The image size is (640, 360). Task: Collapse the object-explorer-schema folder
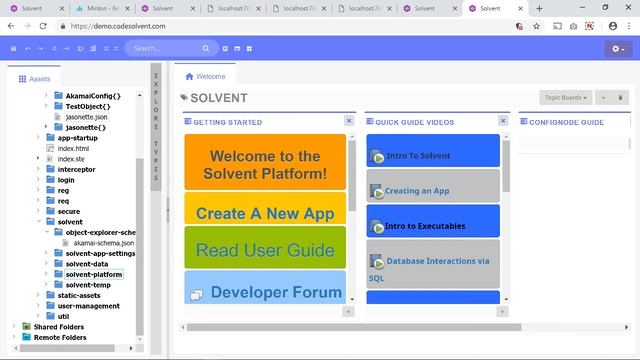tap(47, 232)
